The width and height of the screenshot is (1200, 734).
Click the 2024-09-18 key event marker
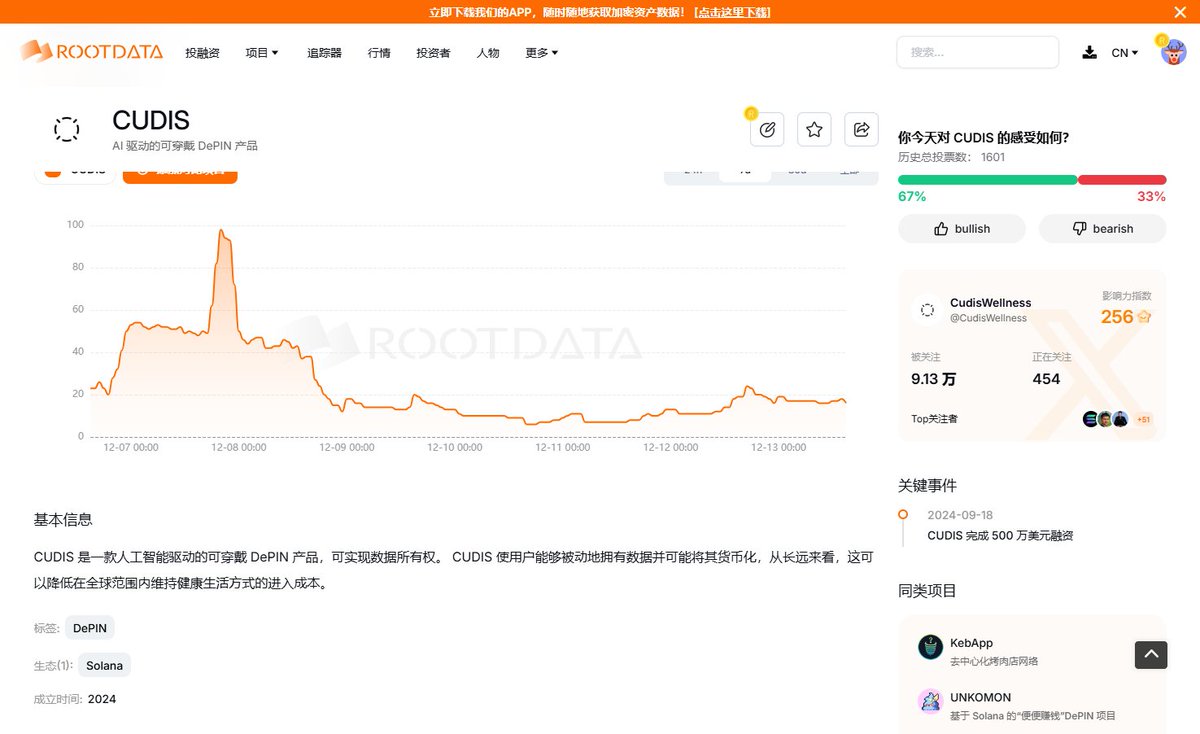[x=903, y=514]
